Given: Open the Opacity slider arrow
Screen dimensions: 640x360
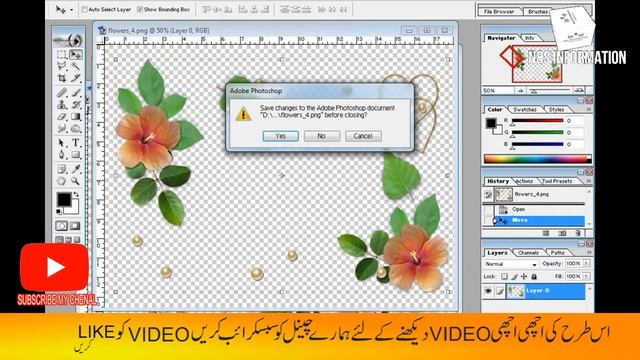Looking at the screenshot, I should pyautogui.click(x=587, y=264).
